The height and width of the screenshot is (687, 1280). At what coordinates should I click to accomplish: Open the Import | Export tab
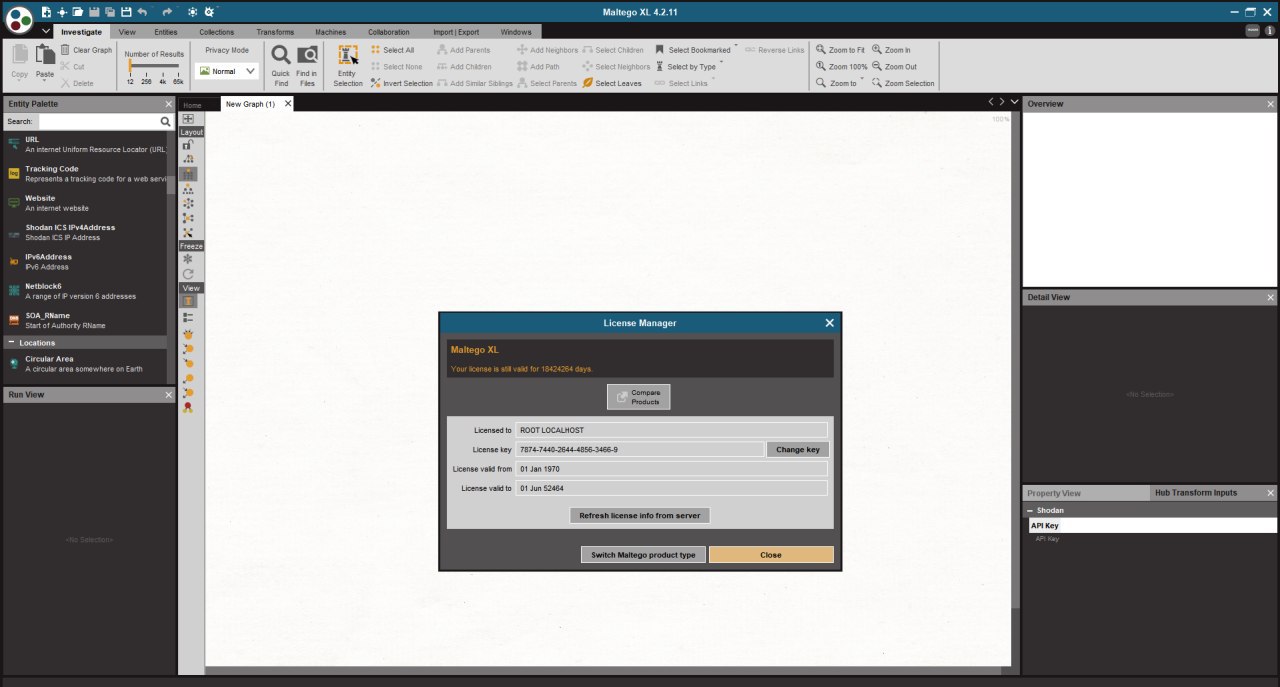(456, 32)
